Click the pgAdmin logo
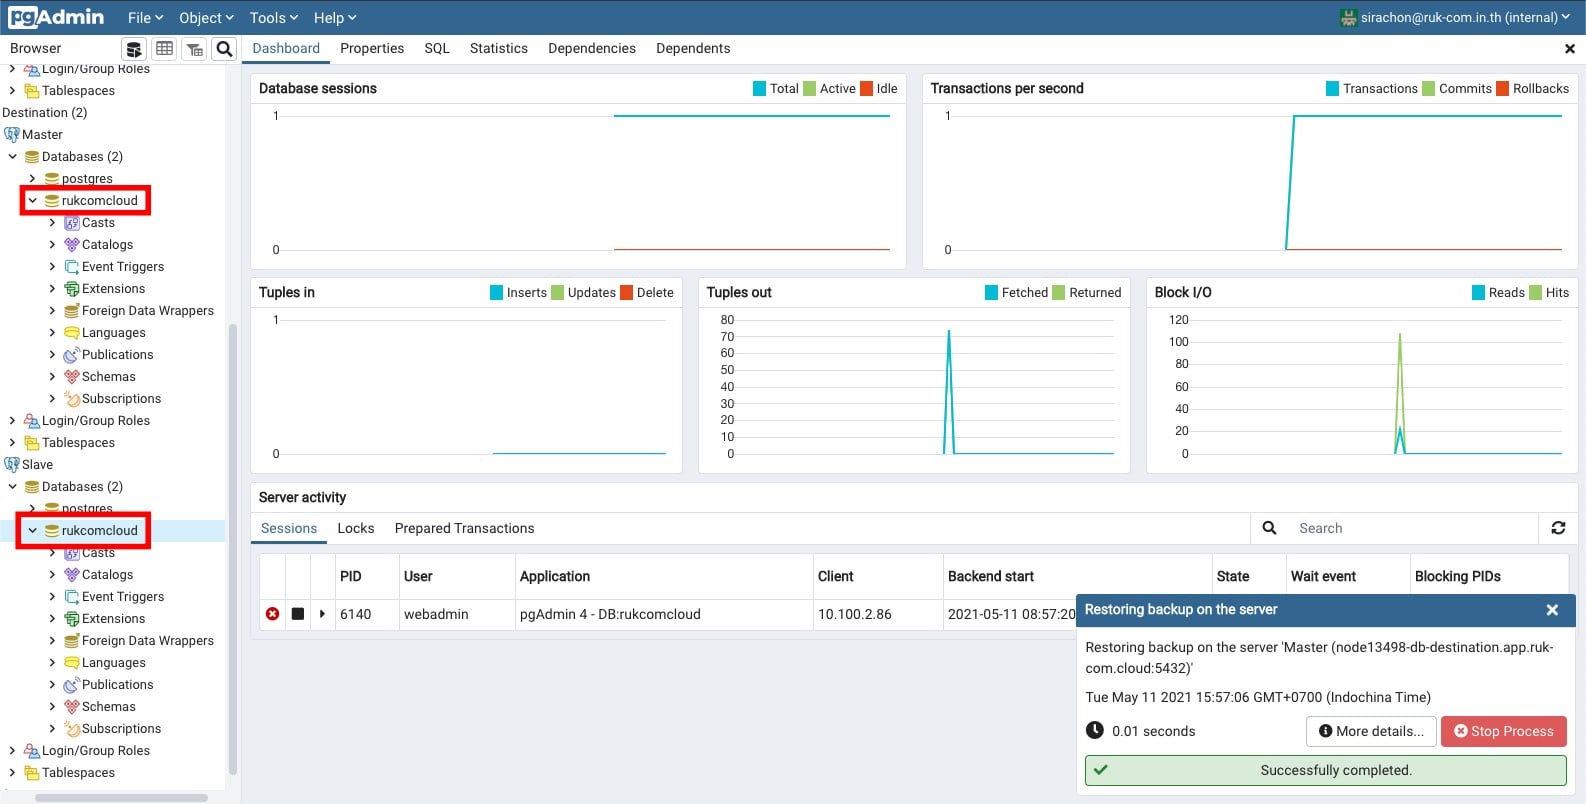Image resolution: width=1586 pixels, height=804 pixels. coord(56,17)
